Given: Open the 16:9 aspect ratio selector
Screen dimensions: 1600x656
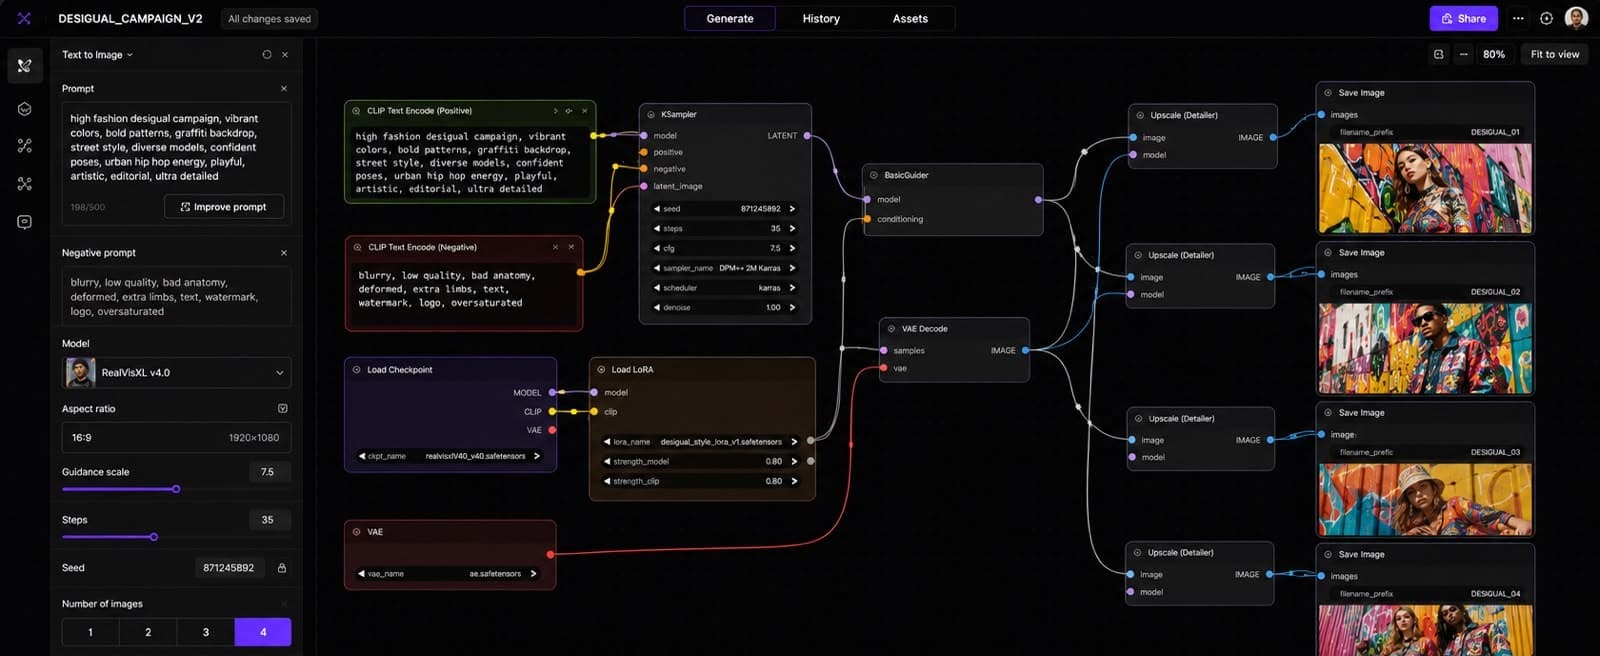Looking at the screenshot, I should click(x=177, y=438).
